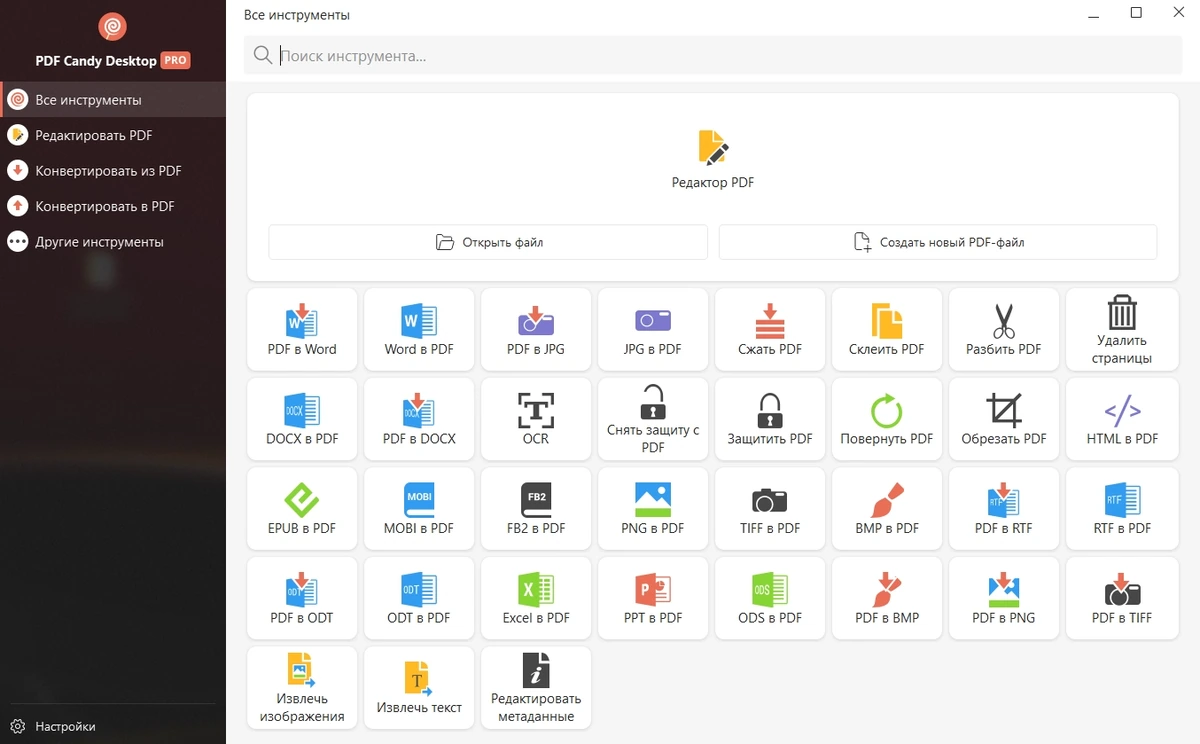Select the Извлечь текст tool
1200x744 pixels.
click(x=419, y=688)
